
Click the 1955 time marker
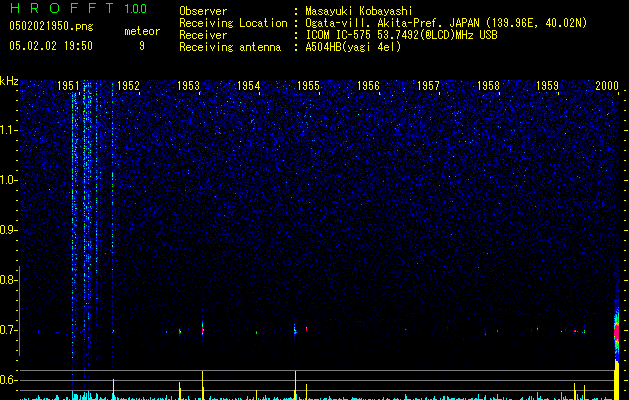[308, 85]
